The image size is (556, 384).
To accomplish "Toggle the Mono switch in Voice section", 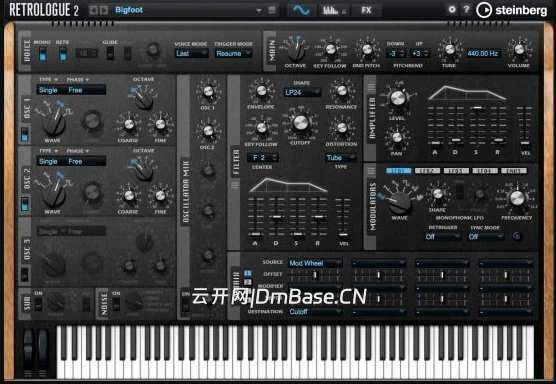I will 42,54.
